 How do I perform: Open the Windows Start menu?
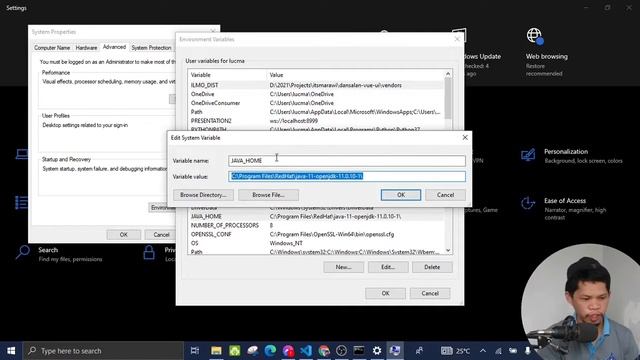(x=11, y=351)
